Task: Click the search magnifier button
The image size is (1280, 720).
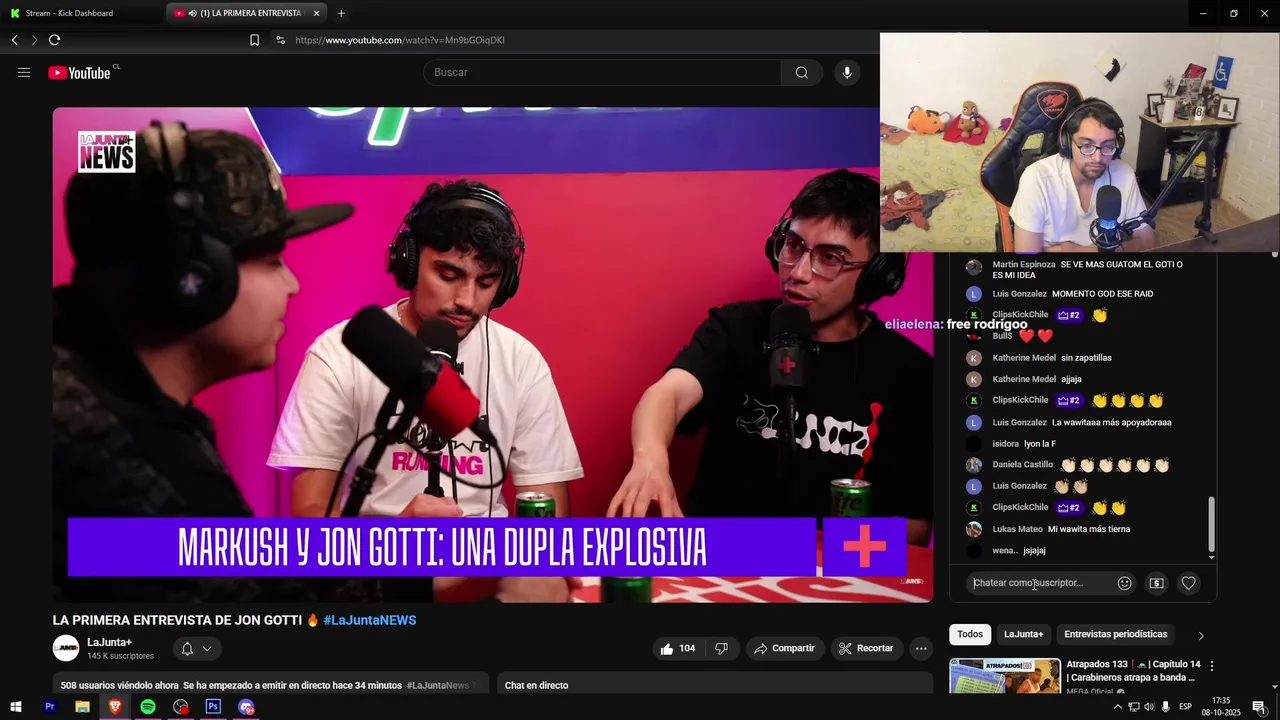Action: pyautogui.click(x=802, y=72)
